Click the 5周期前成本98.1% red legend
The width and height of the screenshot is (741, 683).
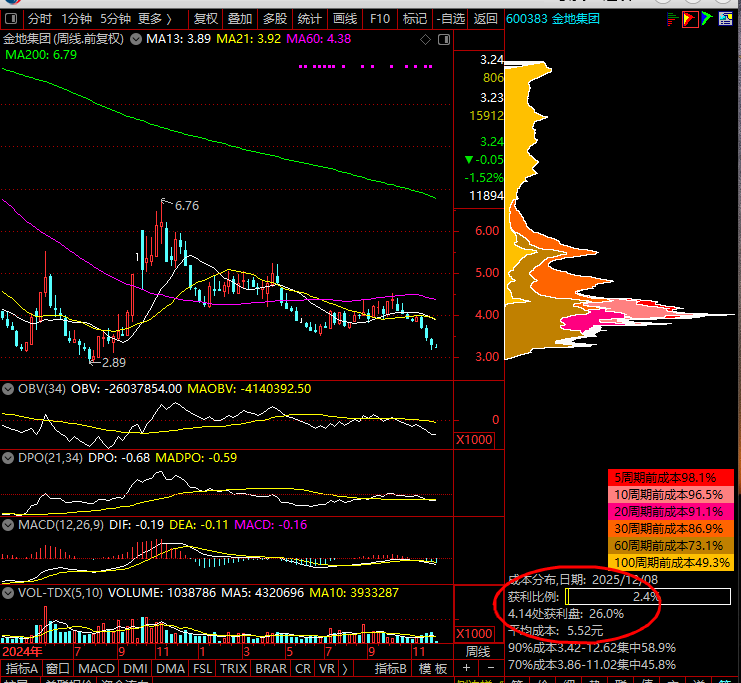point(671,478)
